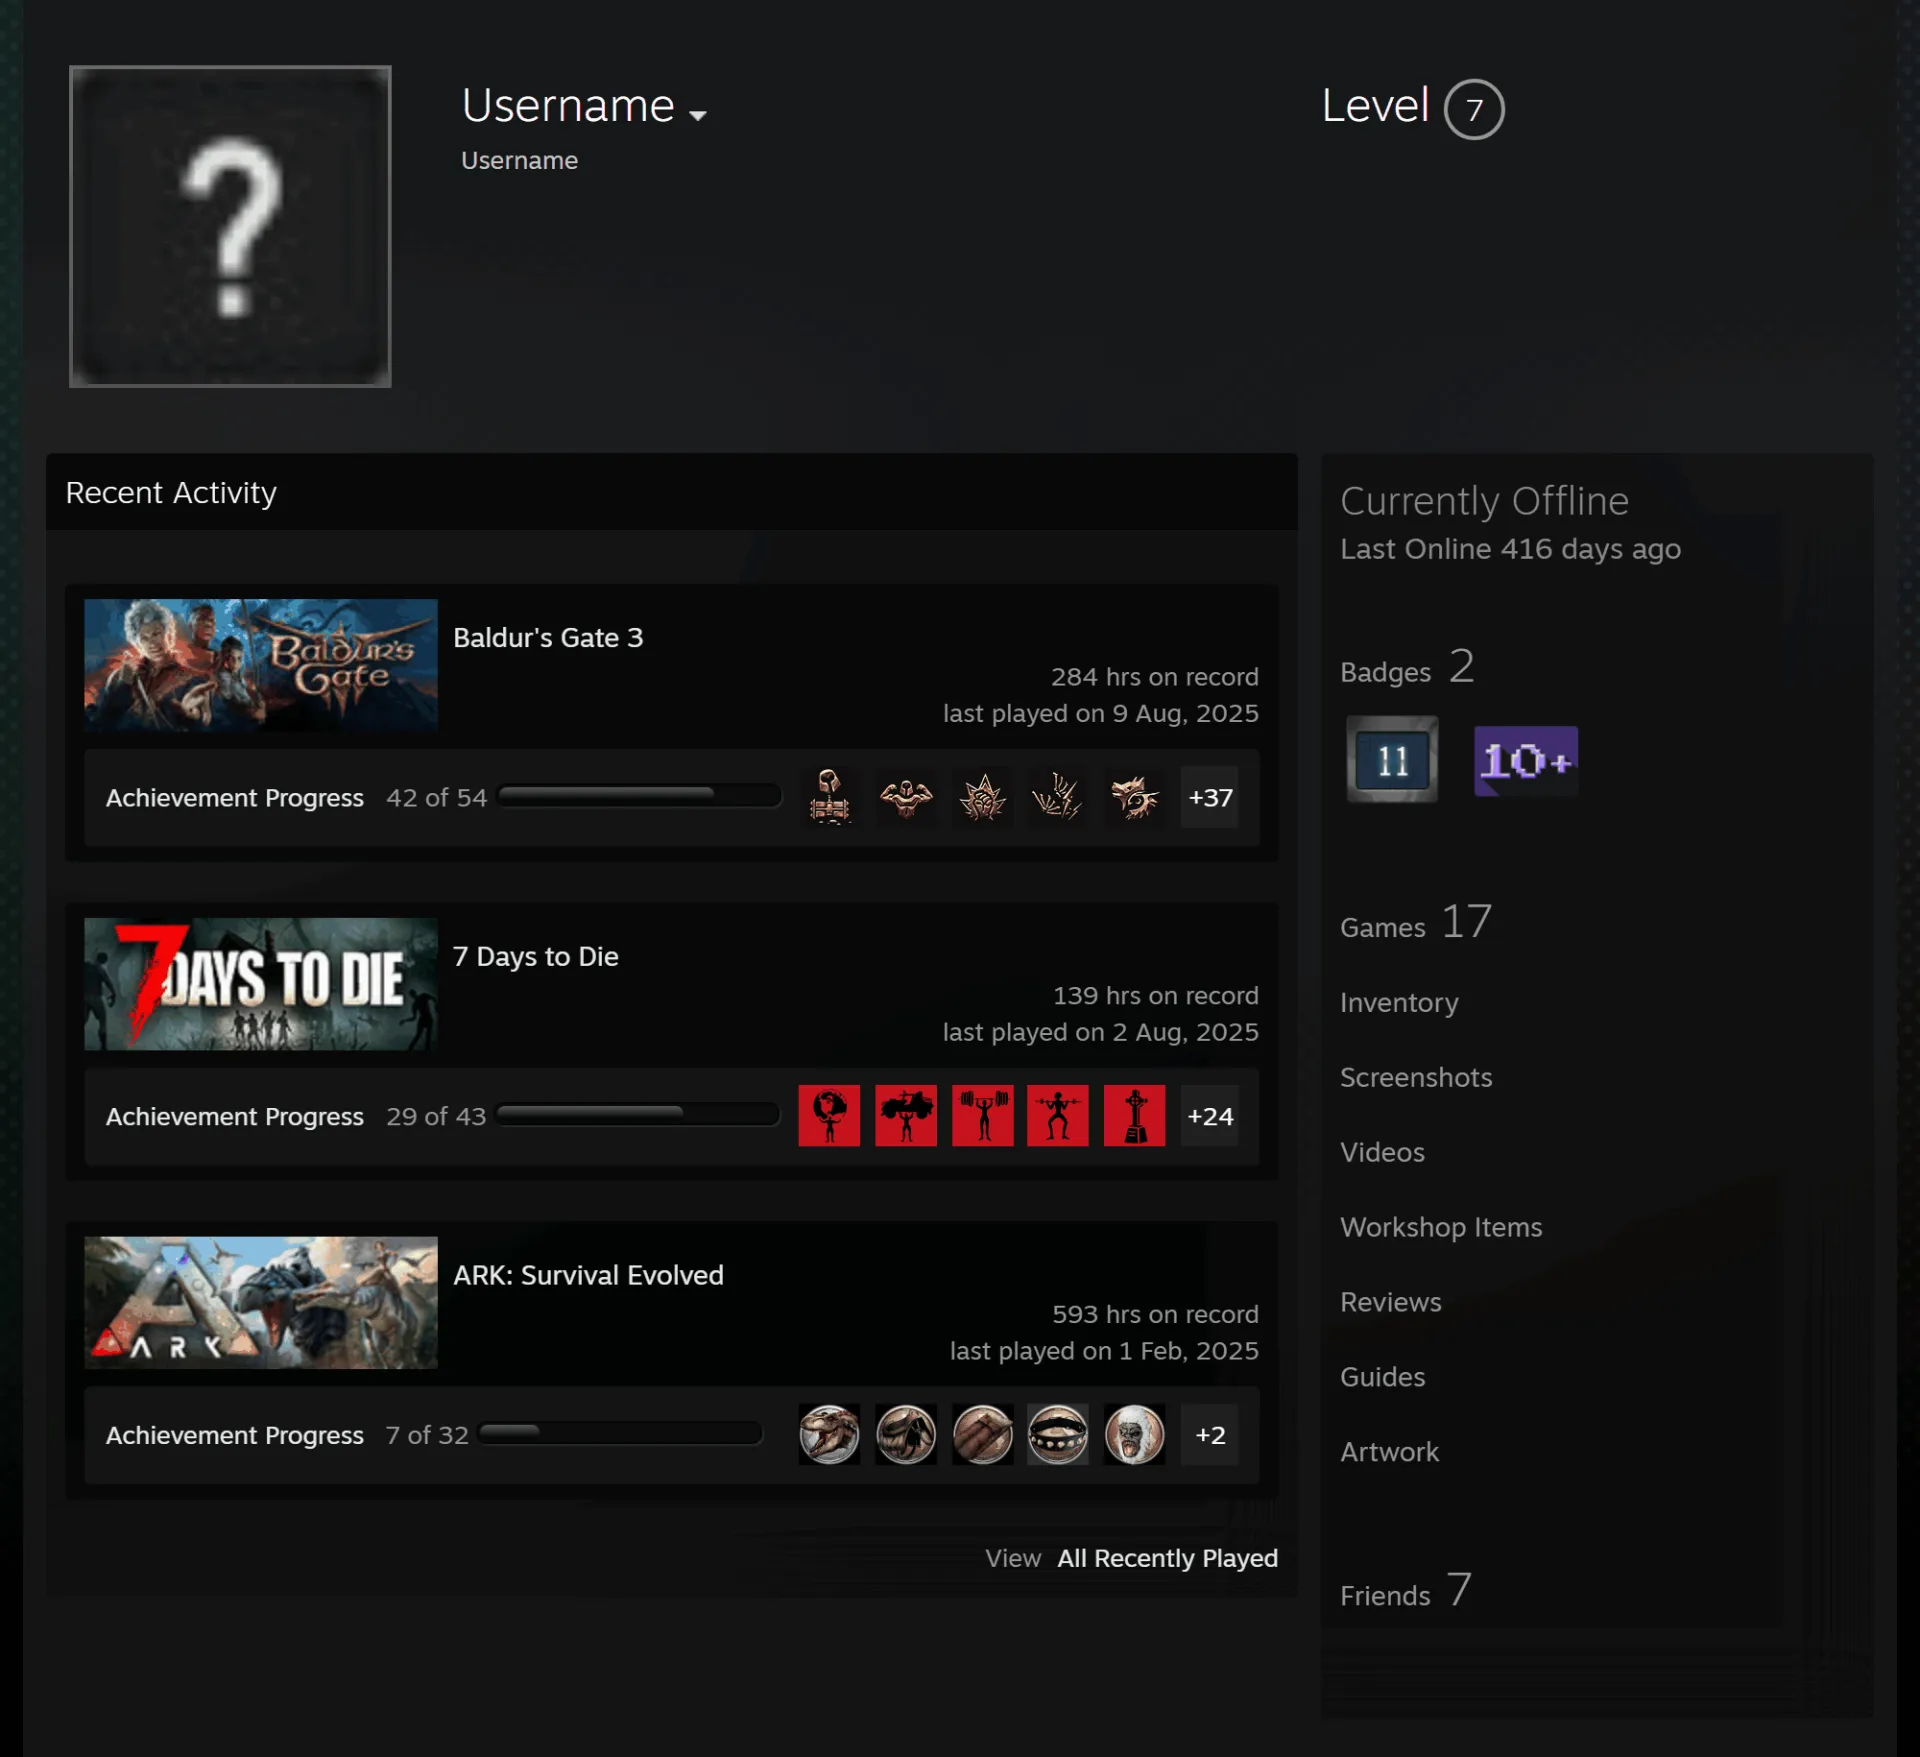Click the level 7 circle badge

(1474, 109)
